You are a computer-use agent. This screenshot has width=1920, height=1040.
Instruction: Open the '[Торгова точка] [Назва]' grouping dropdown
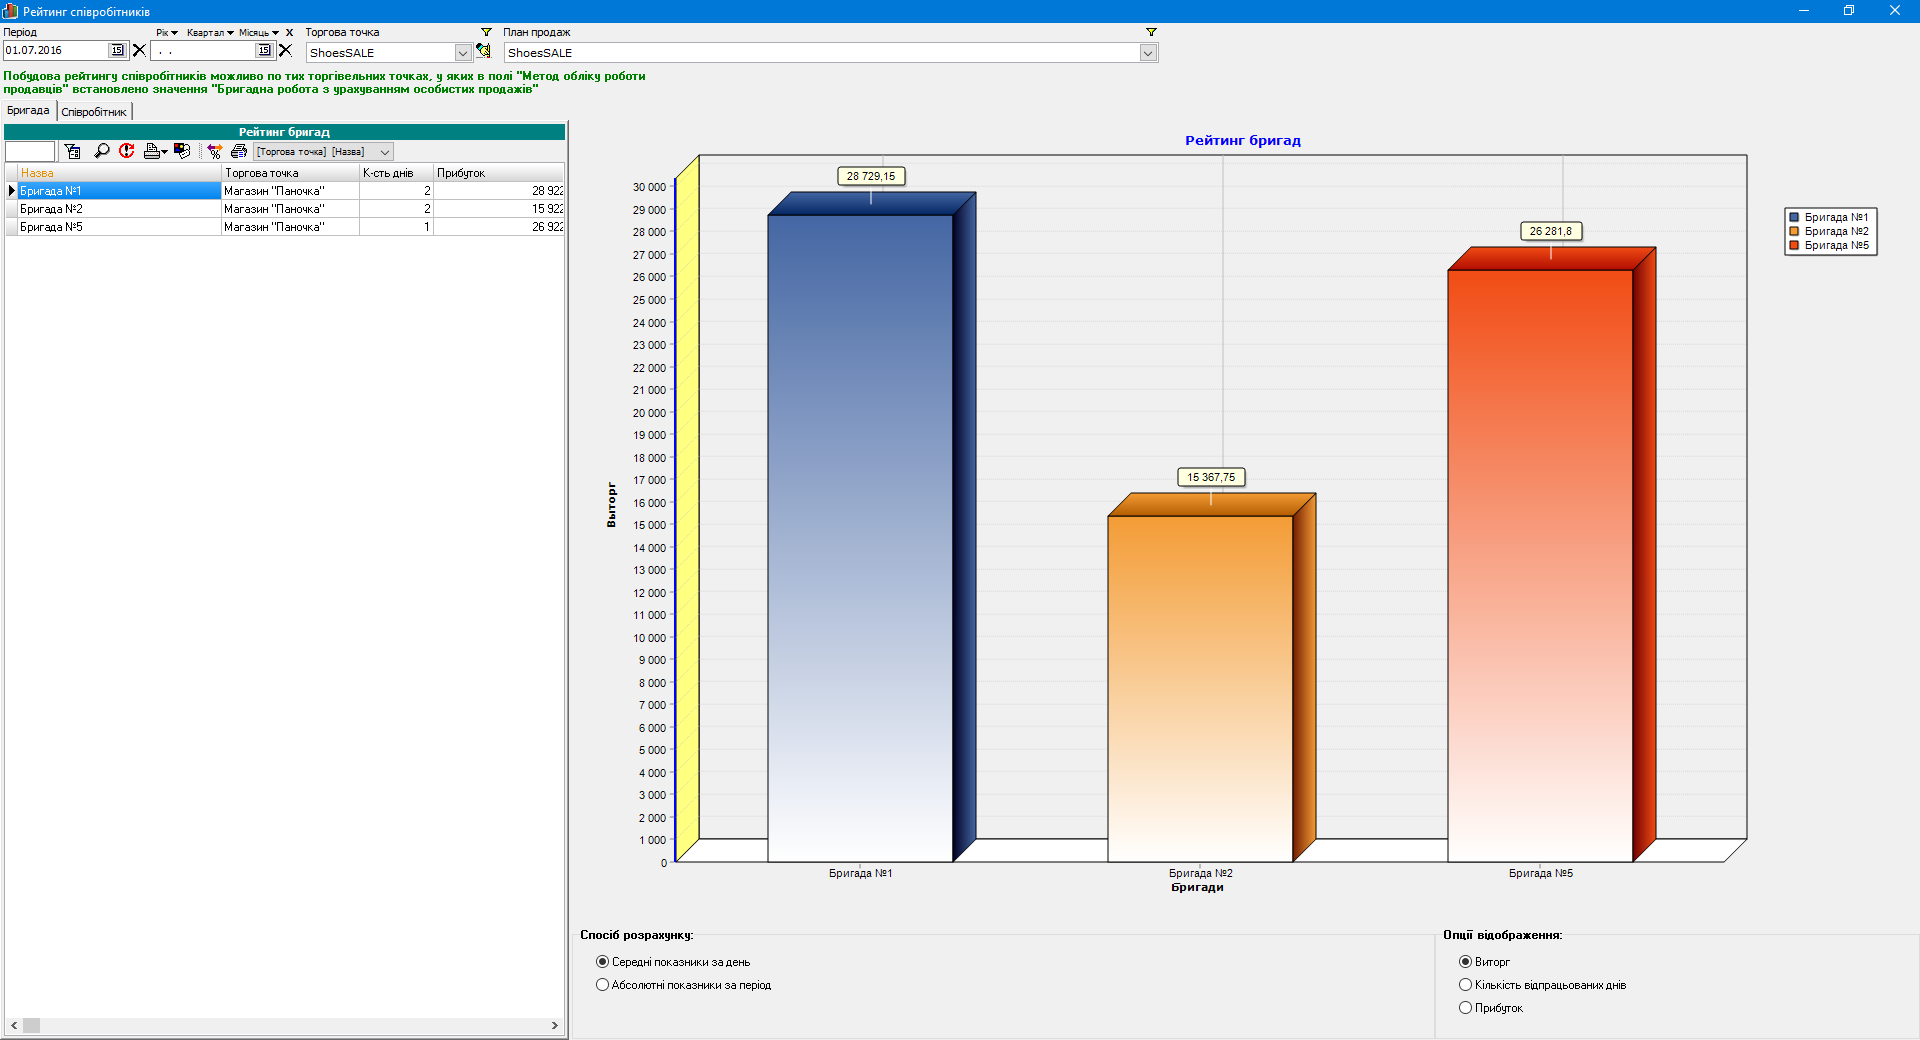[385, 152]
